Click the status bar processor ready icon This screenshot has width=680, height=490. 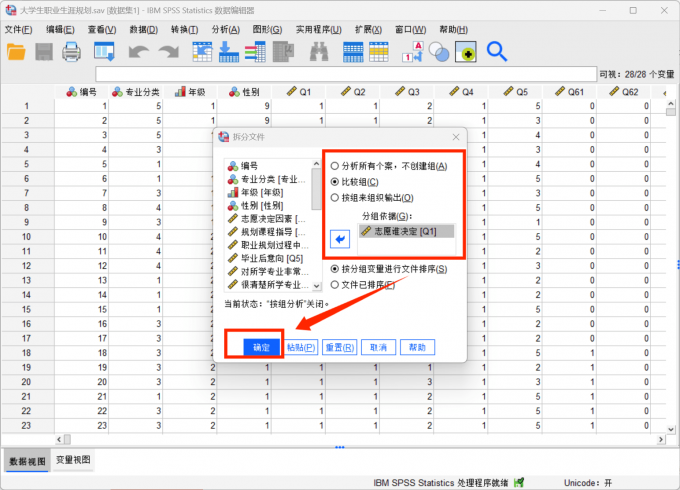[519, 482]
